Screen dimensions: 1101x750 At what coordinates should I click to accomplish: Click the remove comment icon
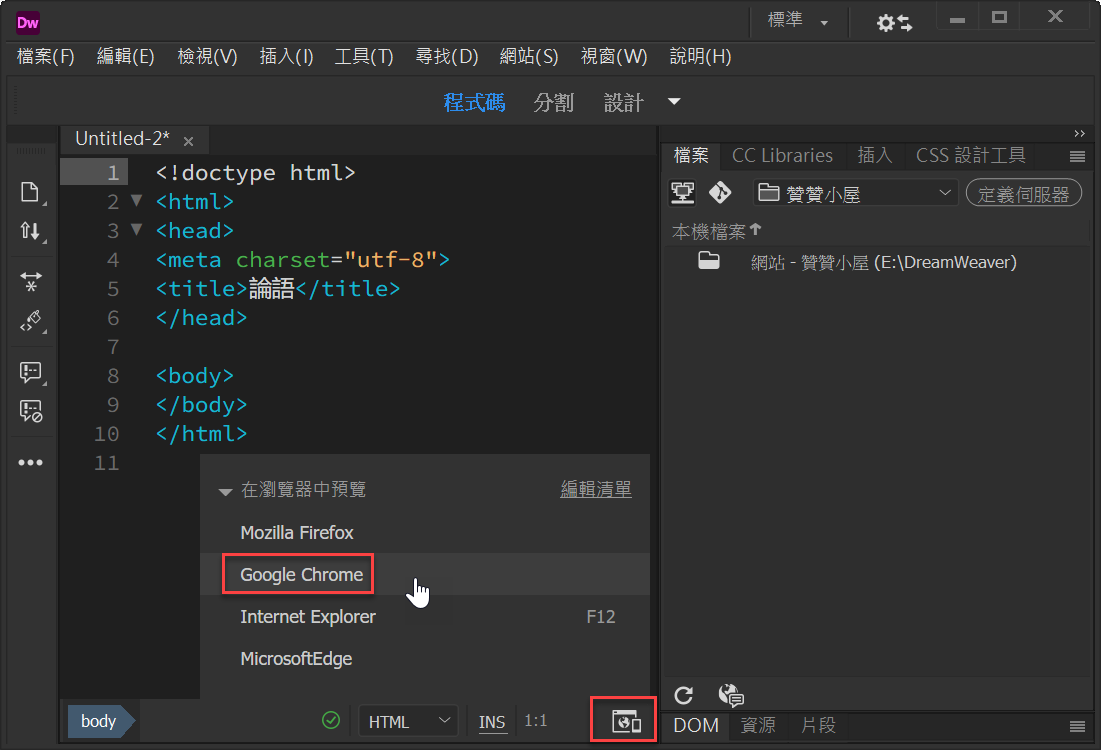click(30, 411)
